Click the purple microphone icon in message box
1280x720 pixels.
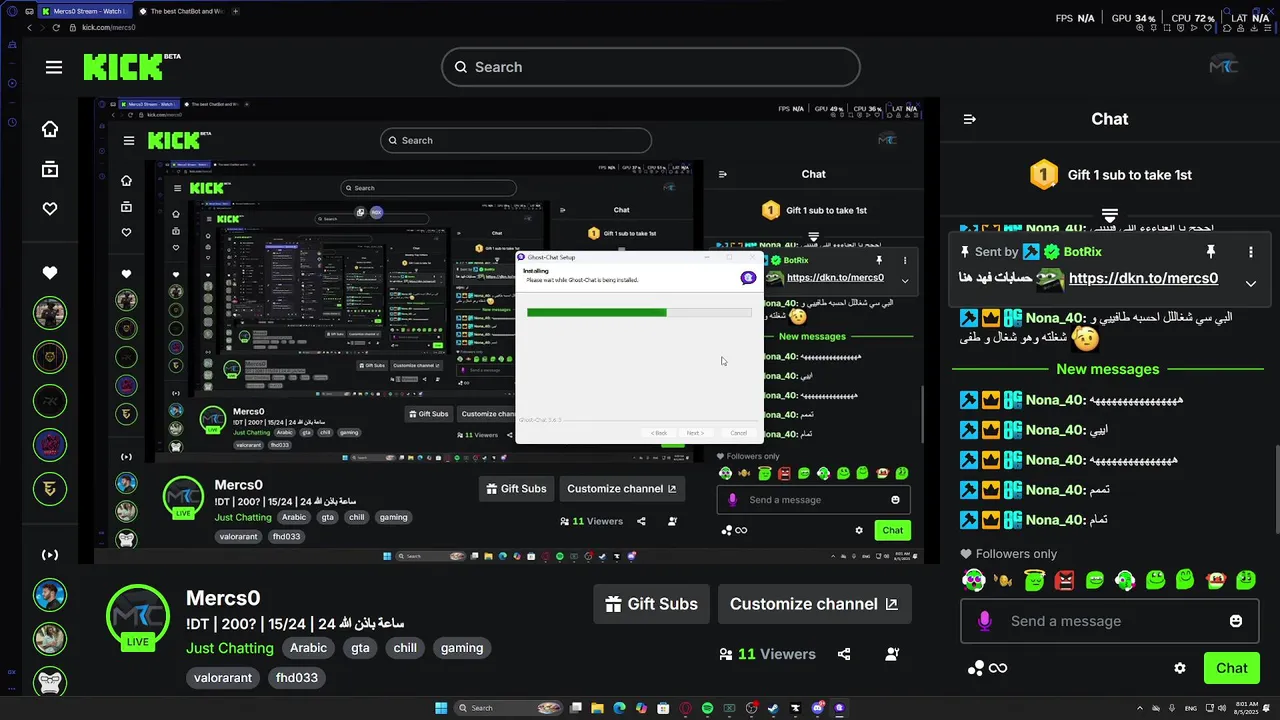click(x=984, y=621)
